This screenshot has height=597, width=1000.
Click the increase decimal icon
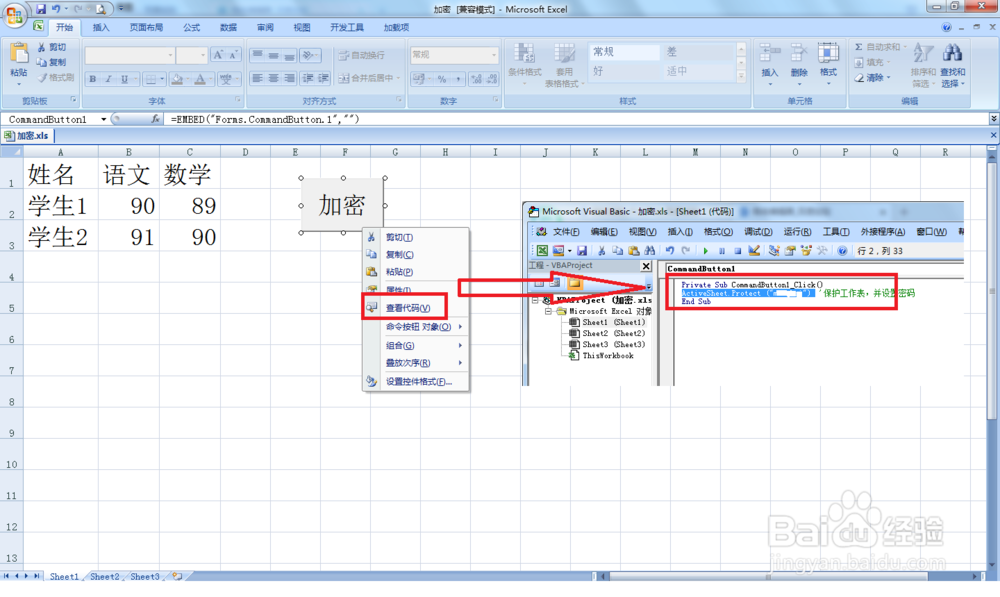click(x=476, y=79)
